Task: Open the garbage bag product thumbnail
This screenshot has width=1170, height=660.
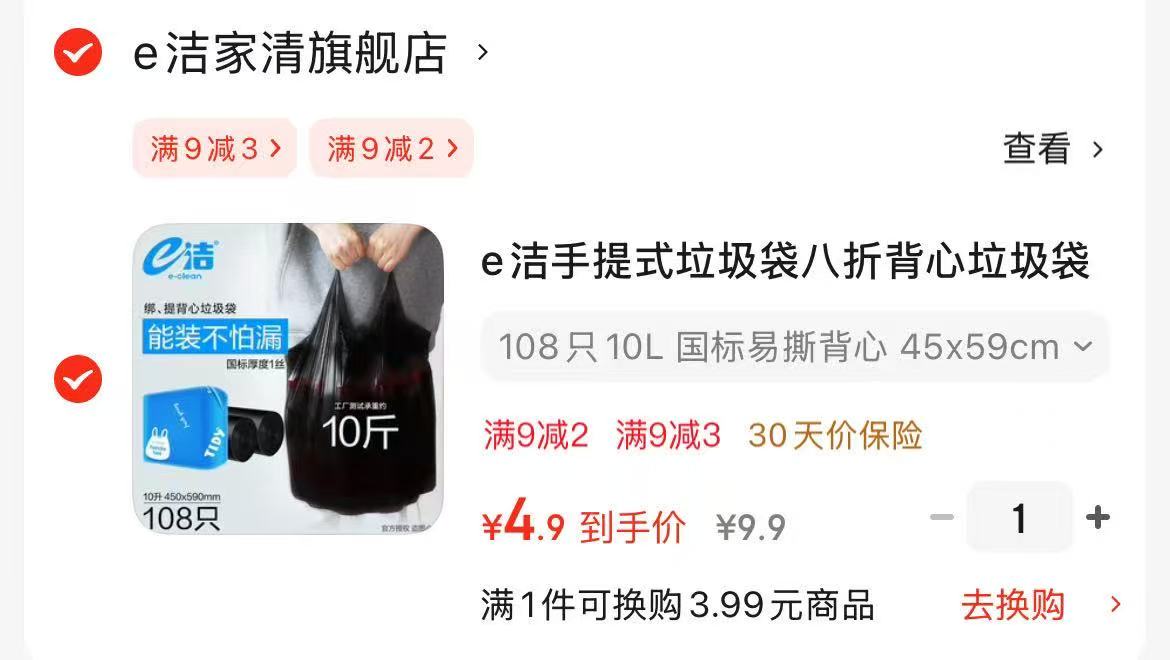Action: 288,379
